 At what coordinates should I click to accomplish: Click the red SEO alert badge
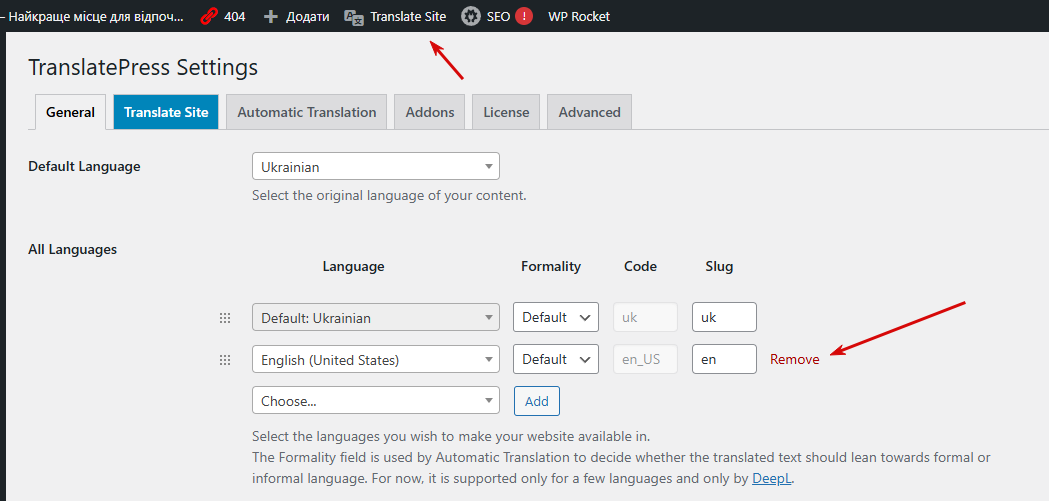(525, 16)
